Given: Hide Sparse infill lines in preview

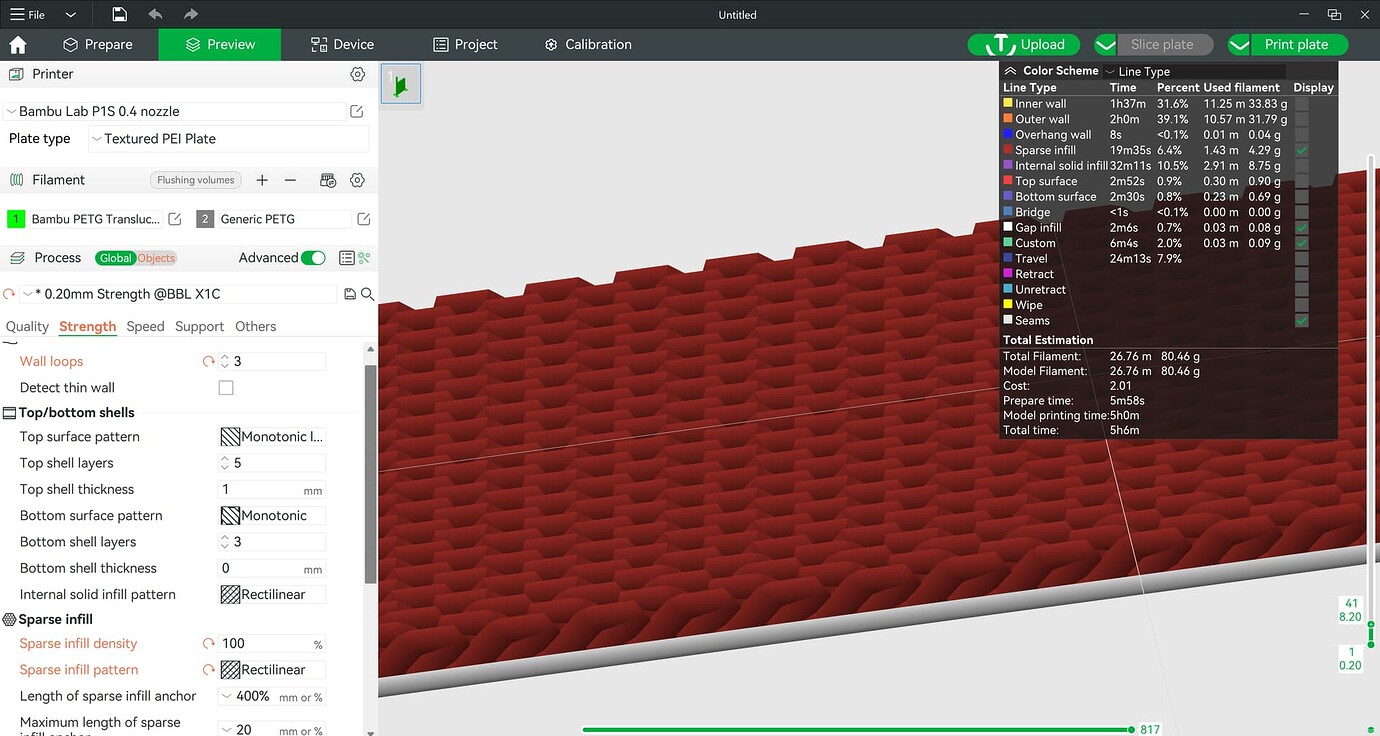Looking at the screenshot, I should pos(1302,150).
